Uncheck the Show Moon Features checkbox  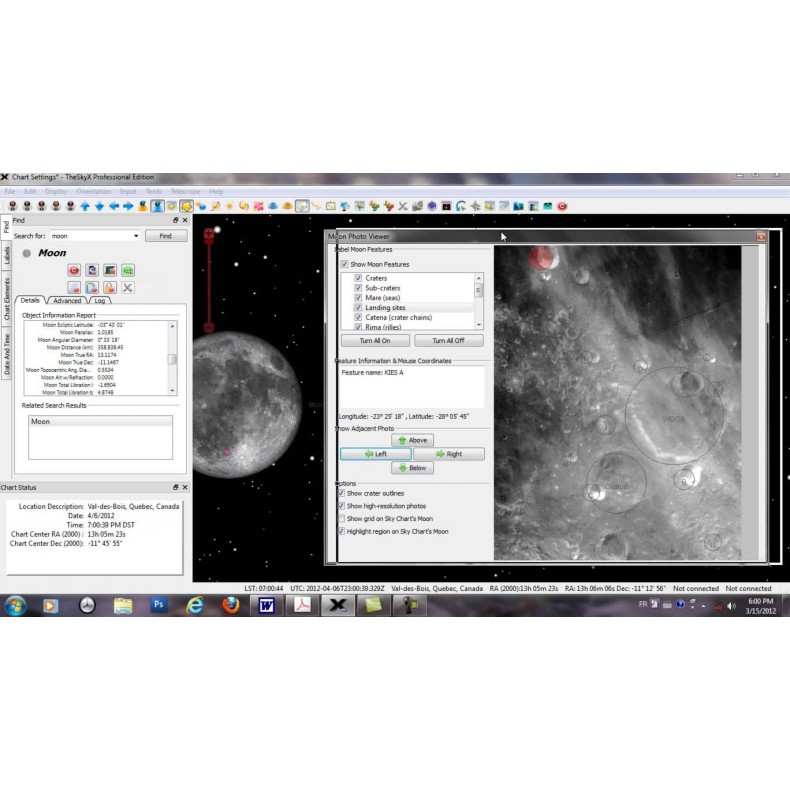tap(345, 264)
